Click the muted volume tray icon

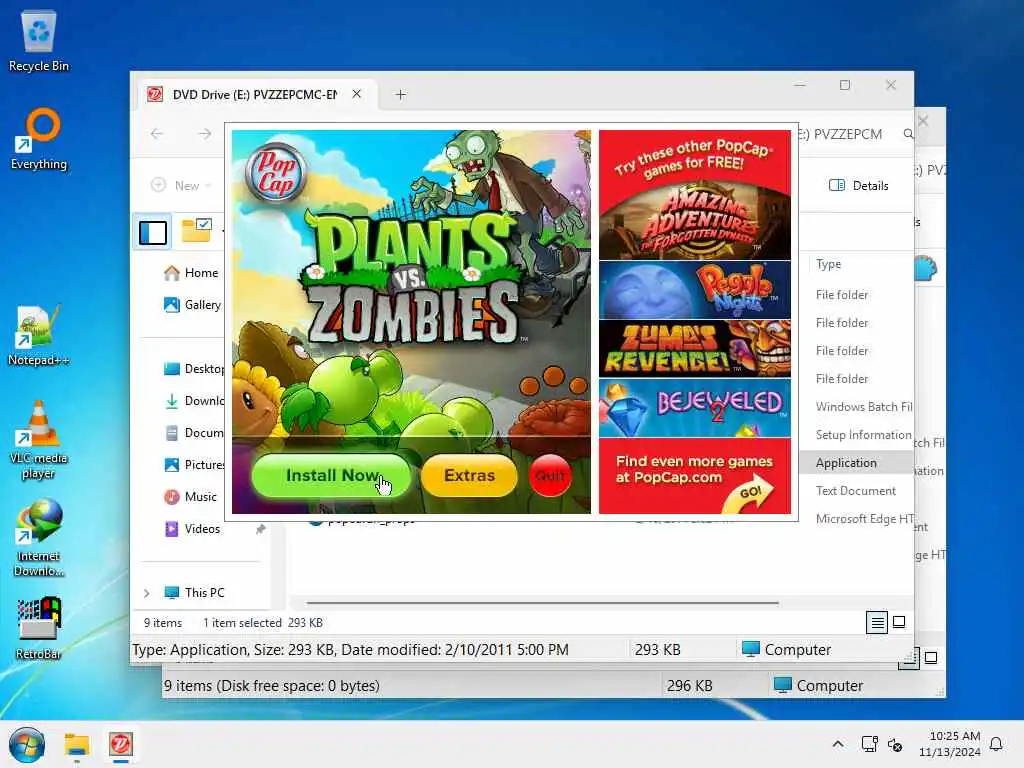coord(895,744)
